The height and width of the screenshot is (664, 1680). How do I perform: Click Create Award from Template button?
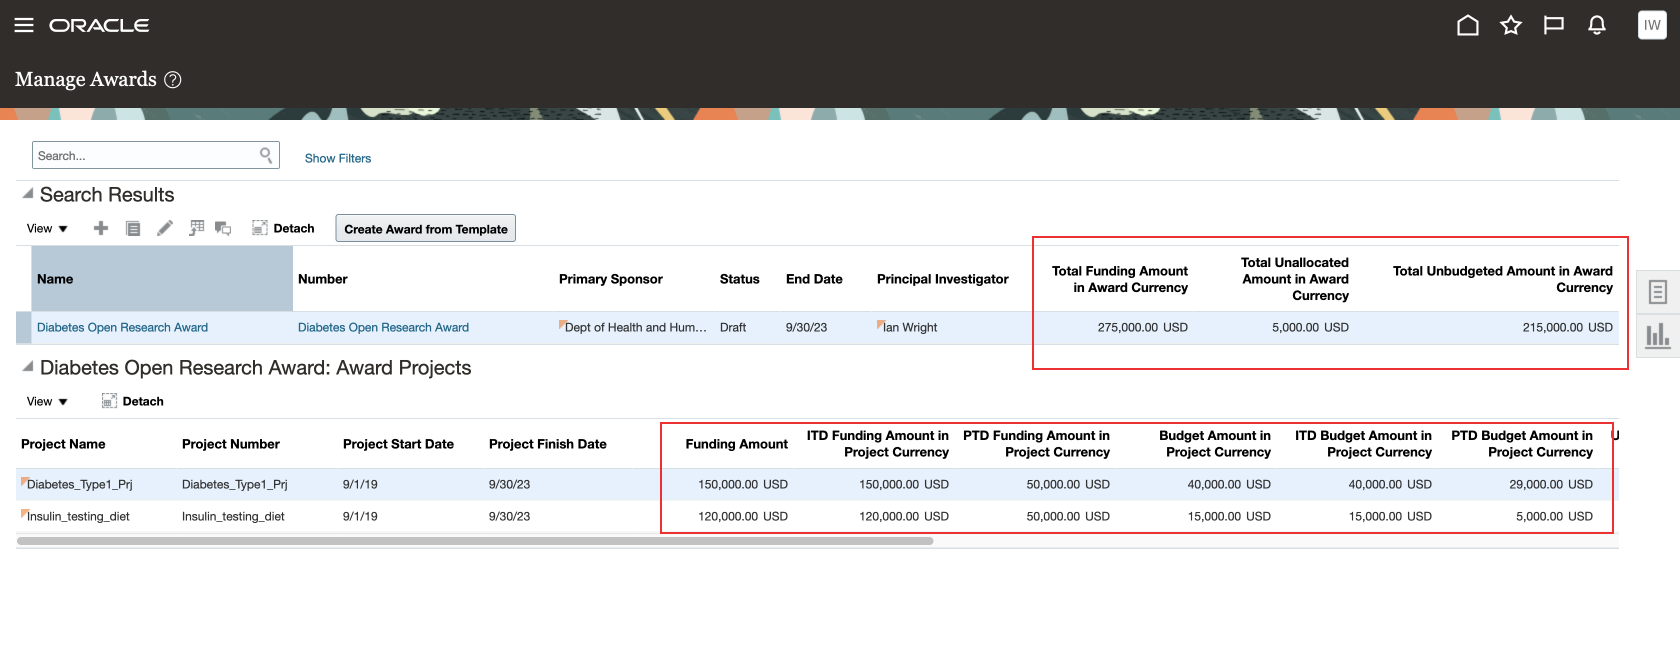click(x=426, y=229)
